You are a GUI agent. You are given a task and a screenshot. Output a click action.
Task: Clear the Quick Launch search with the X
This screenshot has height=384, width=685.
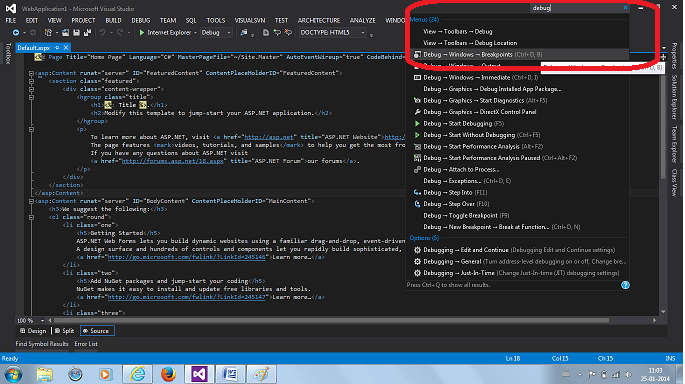(625, 8)
